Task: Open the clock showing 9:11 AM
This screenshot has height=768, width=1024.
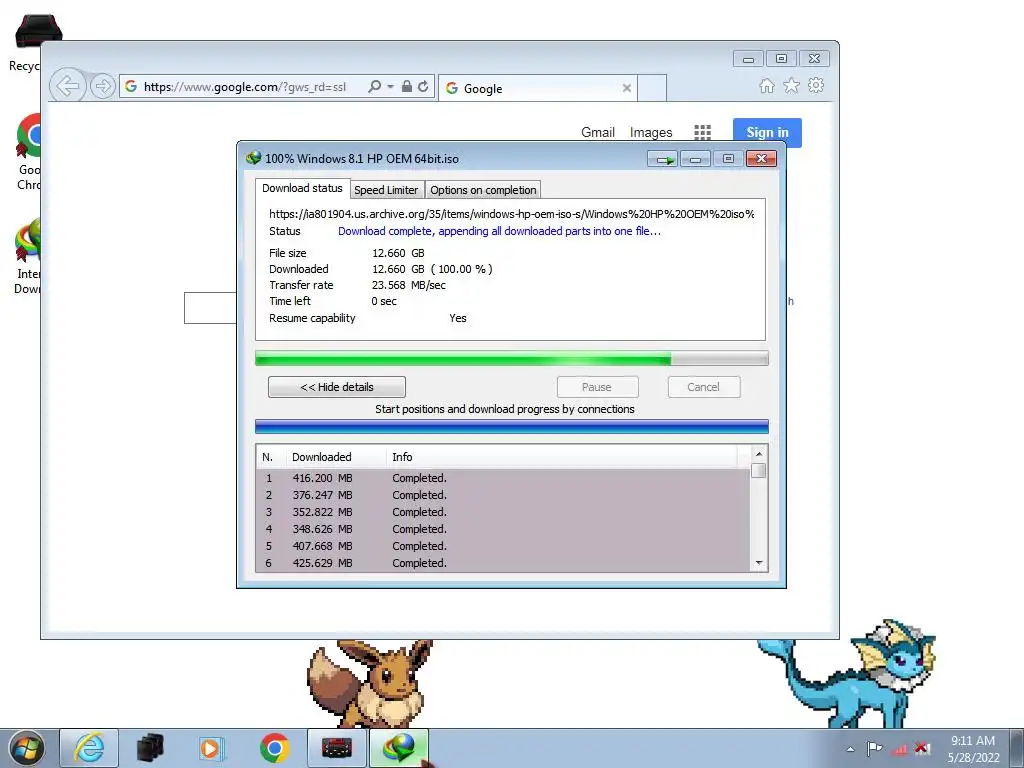Action: [973, 749]
